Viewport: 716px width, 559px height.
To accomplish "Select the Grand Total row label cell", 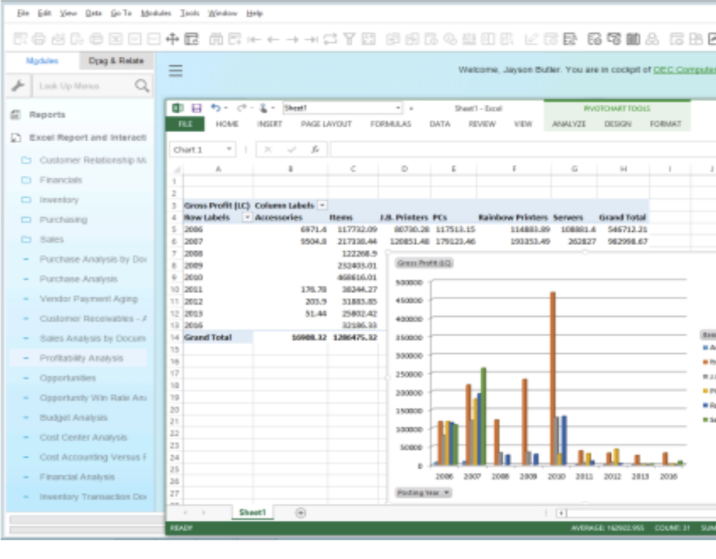I will tap(218, 338).
